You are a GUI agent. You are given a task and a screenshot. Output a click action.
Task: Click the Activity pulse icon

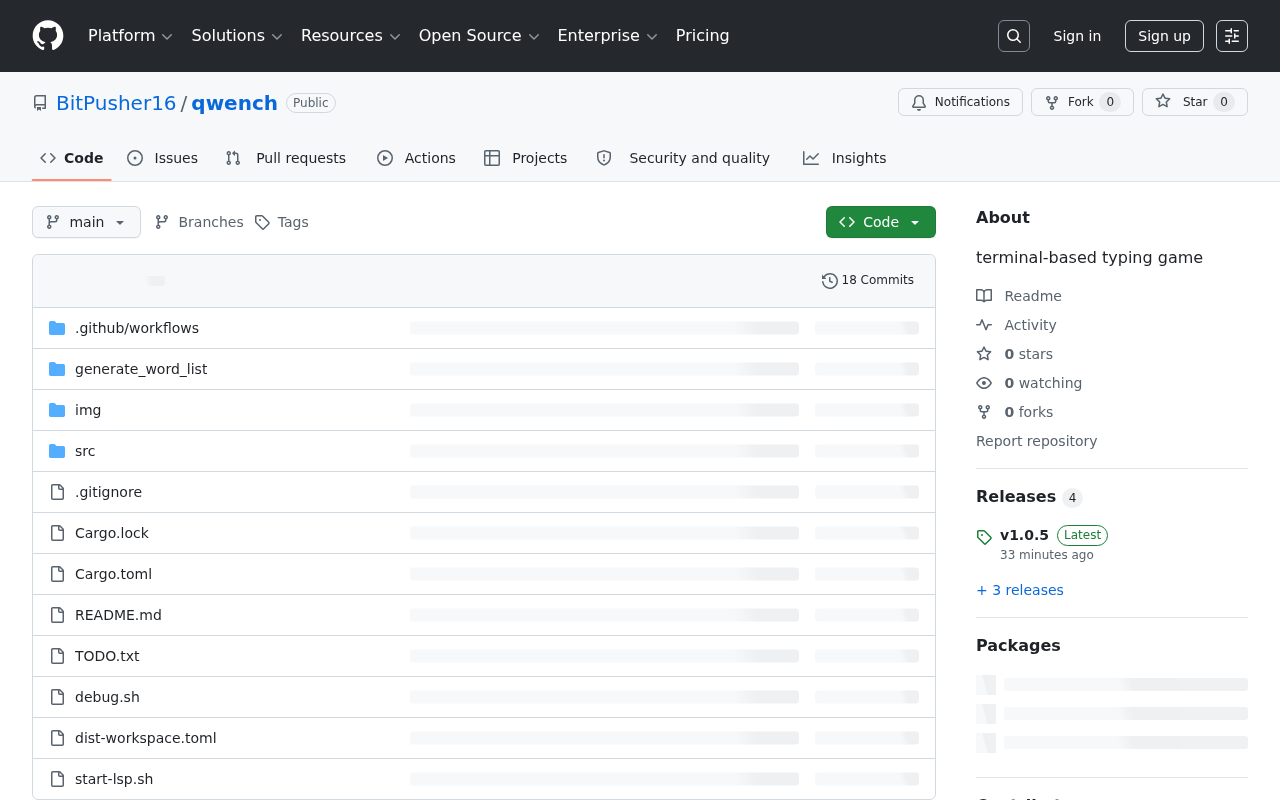click(984, 325)
